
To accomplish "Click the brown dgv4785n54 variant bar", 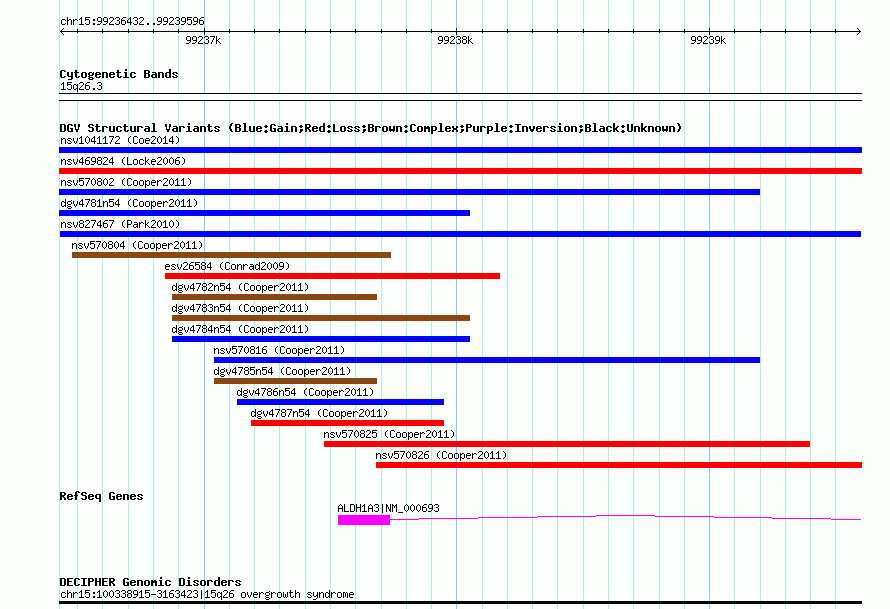I will (295, 381).
